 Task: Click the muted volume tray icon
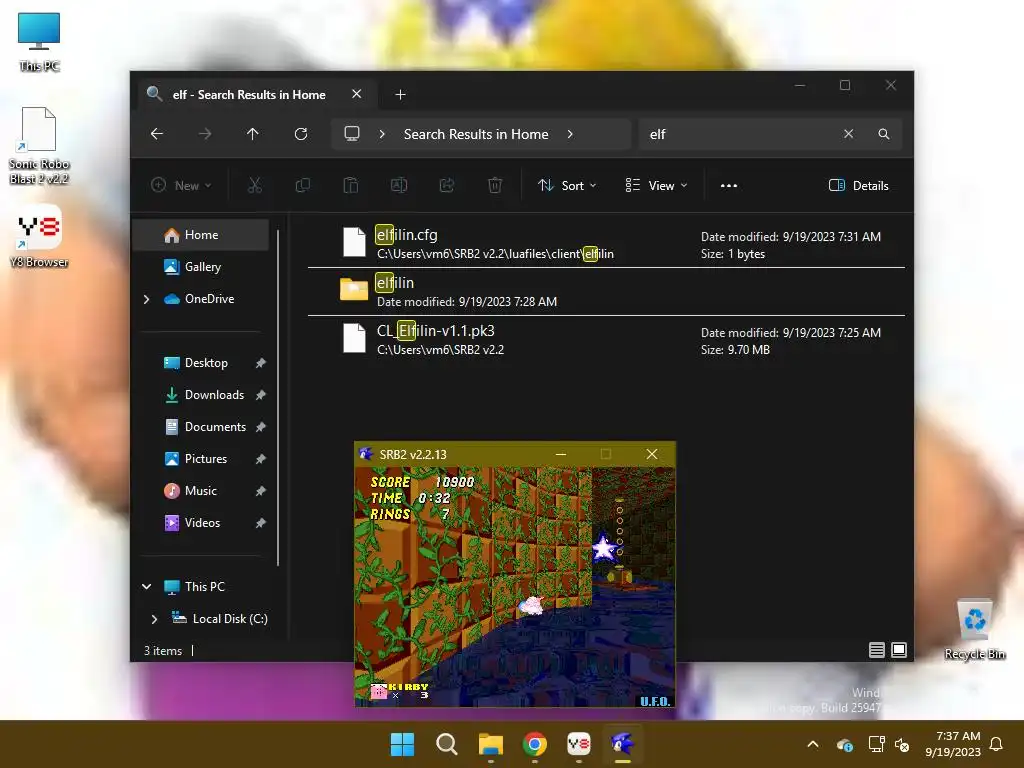903,744
